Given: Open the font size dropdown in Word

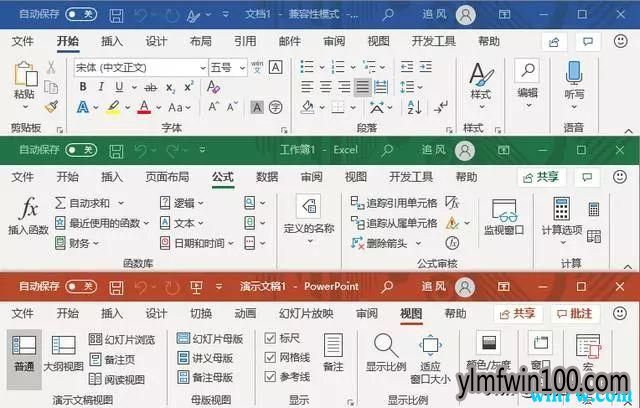Looking at the screenshot, I should [x=242, y=68].
